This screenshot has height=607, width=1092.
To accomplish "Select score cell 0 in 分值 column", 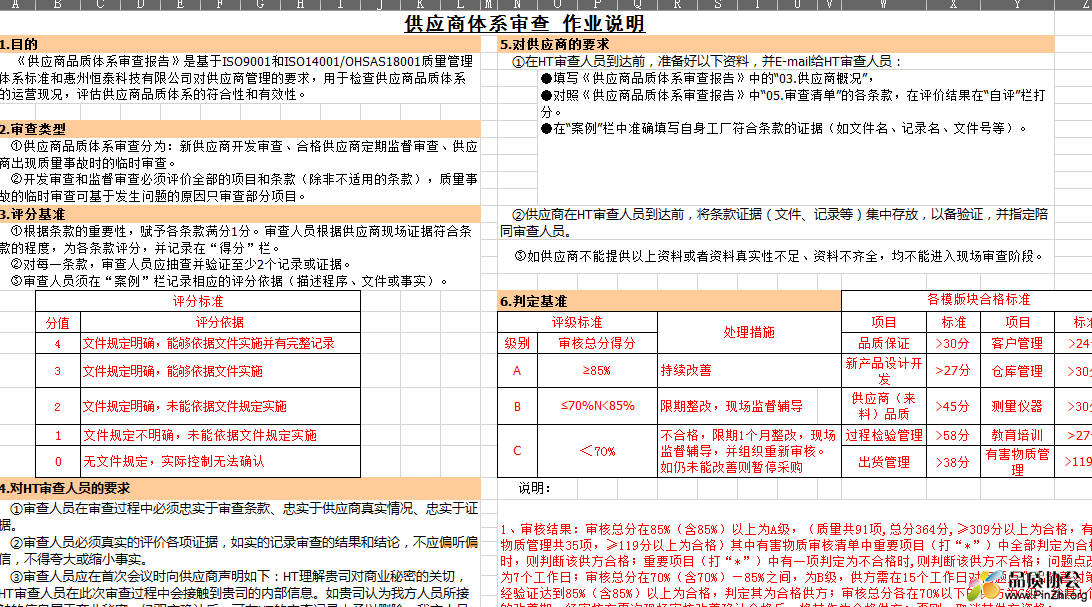I will [x=58, y=462].
